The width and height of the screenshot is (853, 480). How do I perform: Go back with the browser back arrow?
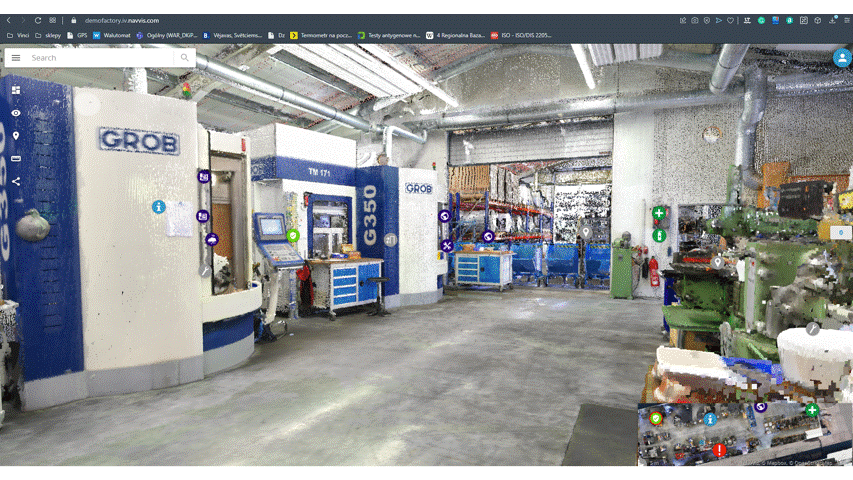tap(9, 20)
